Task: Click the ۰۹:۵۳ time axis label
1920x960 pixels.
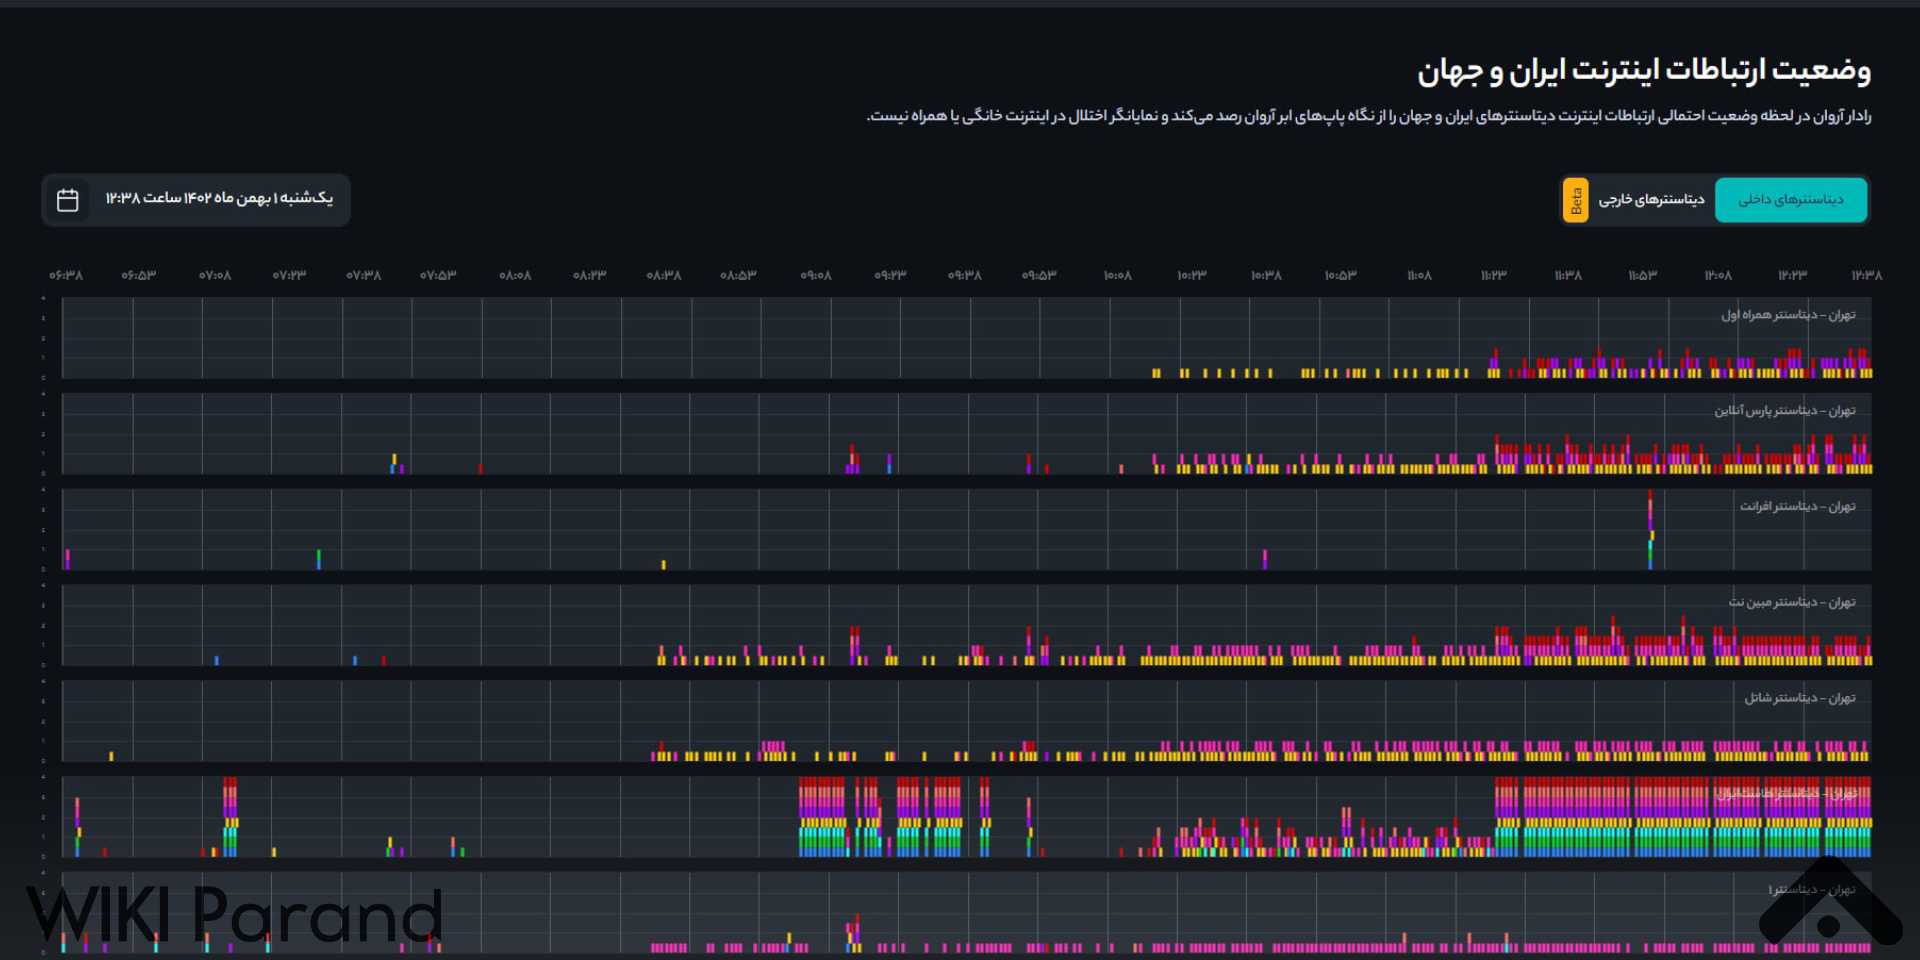Action: (1039, 275)
